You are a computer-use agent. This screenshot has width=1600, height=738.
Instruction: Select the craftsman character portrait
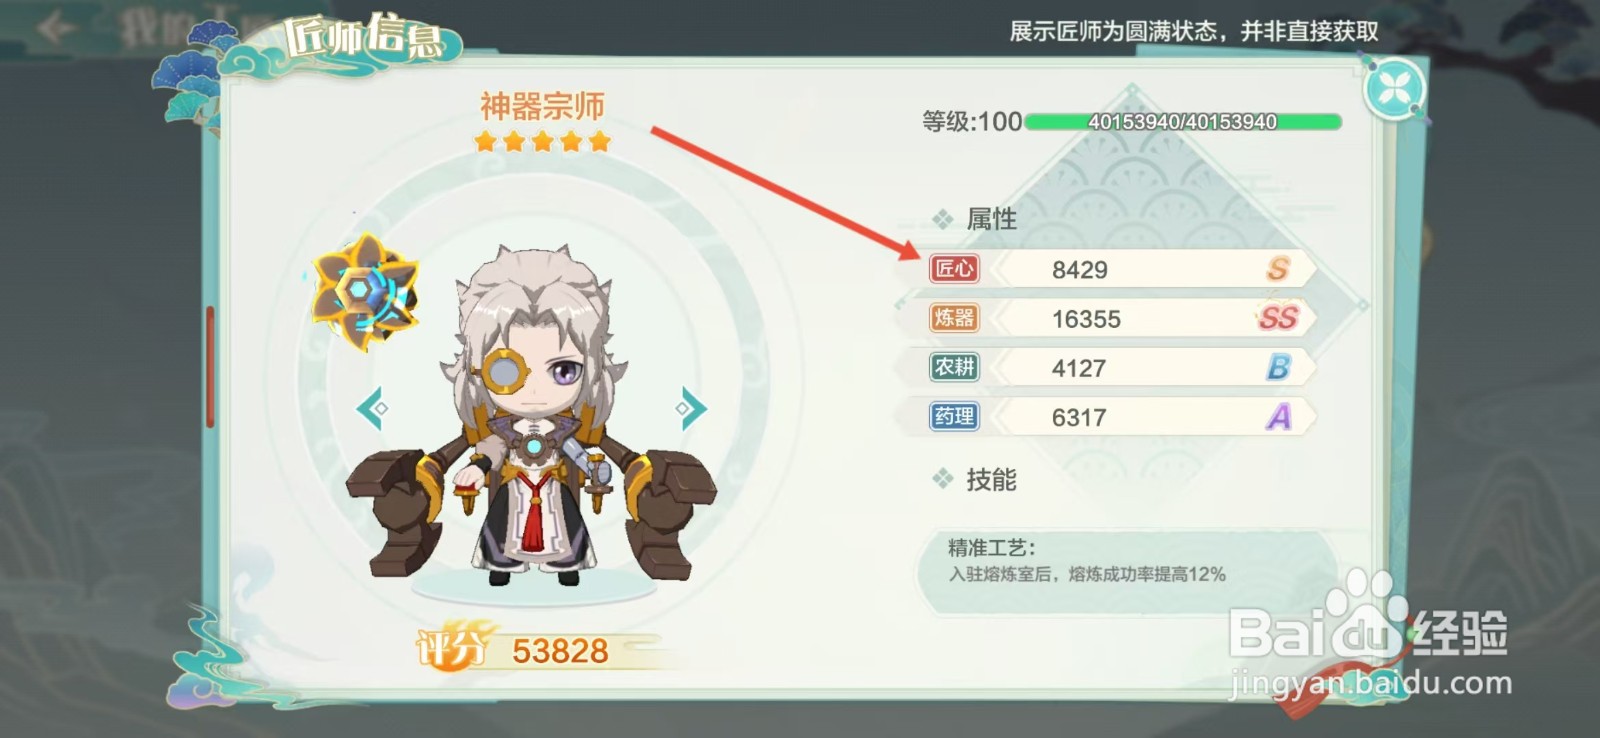click(x=532, y=415)
